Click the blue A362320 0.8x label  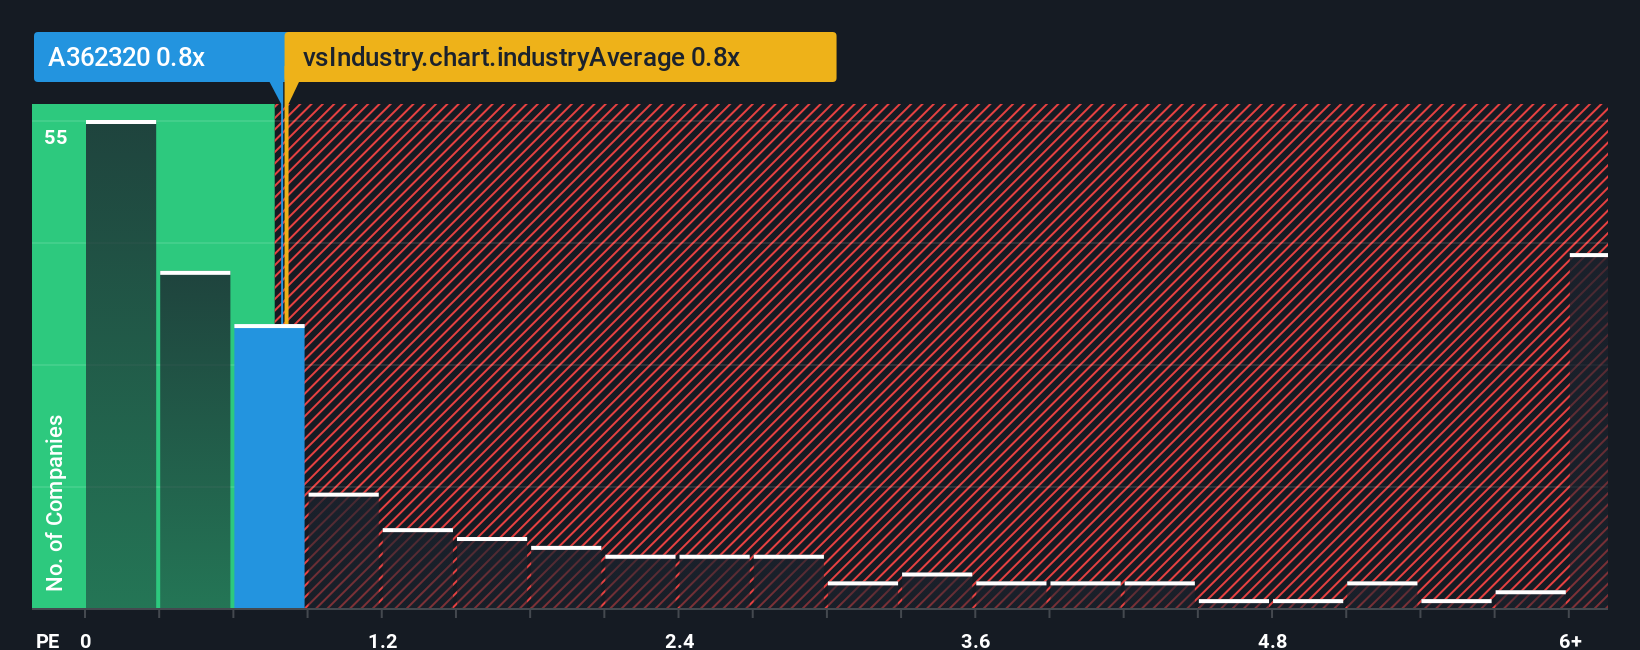click(x=159, y=57)
